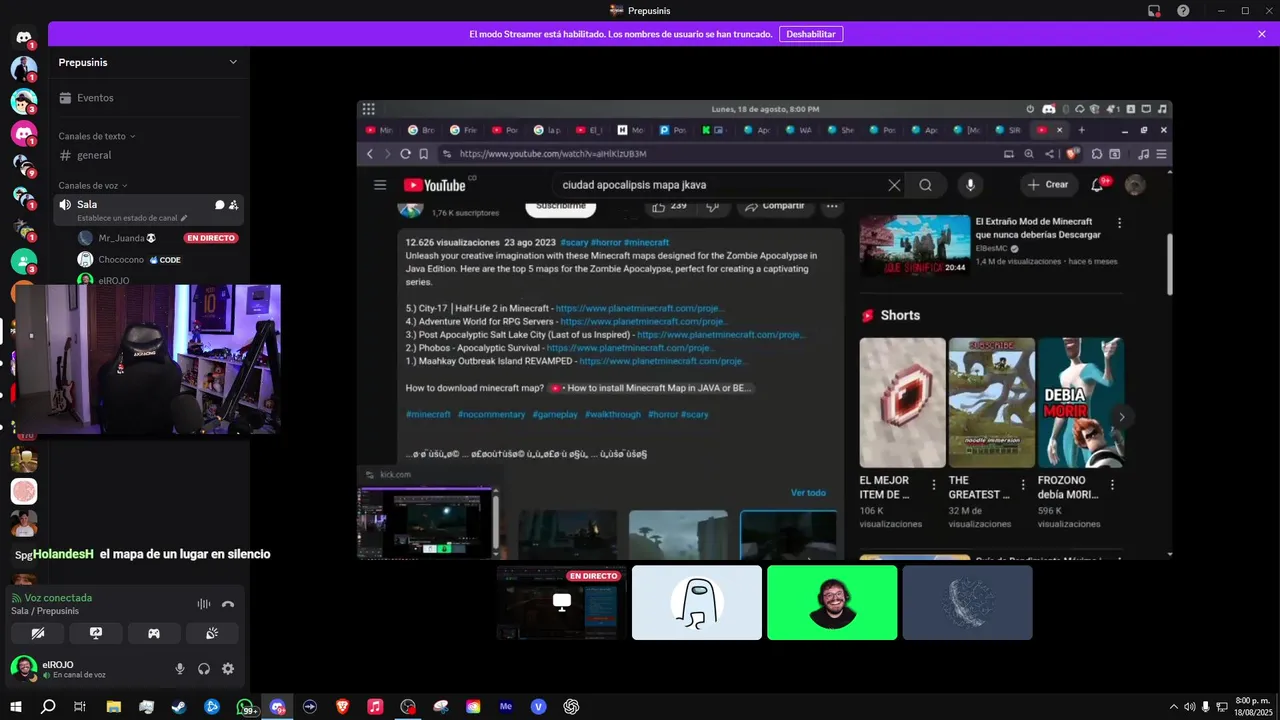1280x720 pixels.
Task: Open City-17 planetminecraft link
Action: [x=640, y=309]
